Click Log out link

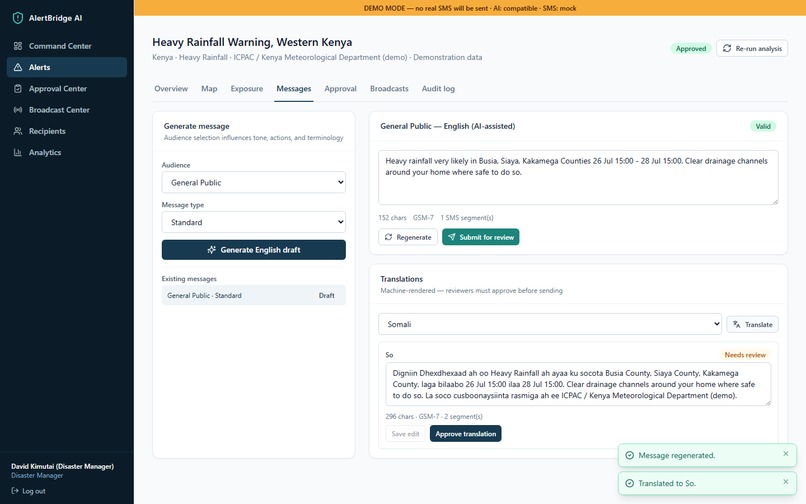[29, 491]
